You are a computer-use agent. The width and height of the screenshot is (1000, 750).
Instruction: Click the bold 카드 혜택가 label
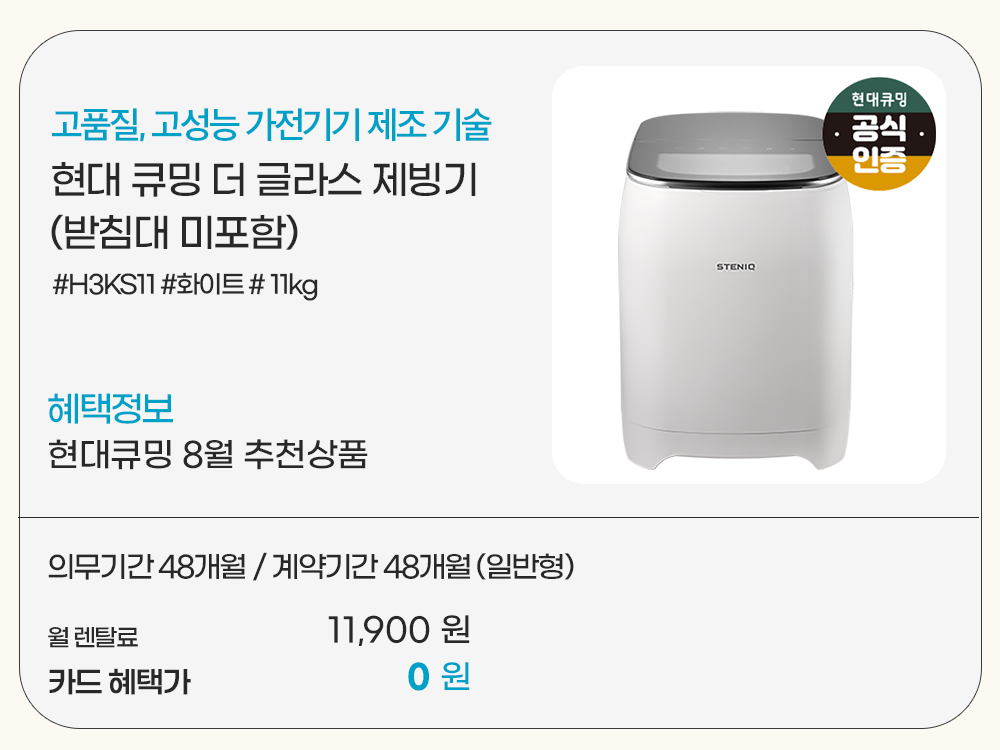(x=119, y=683)
